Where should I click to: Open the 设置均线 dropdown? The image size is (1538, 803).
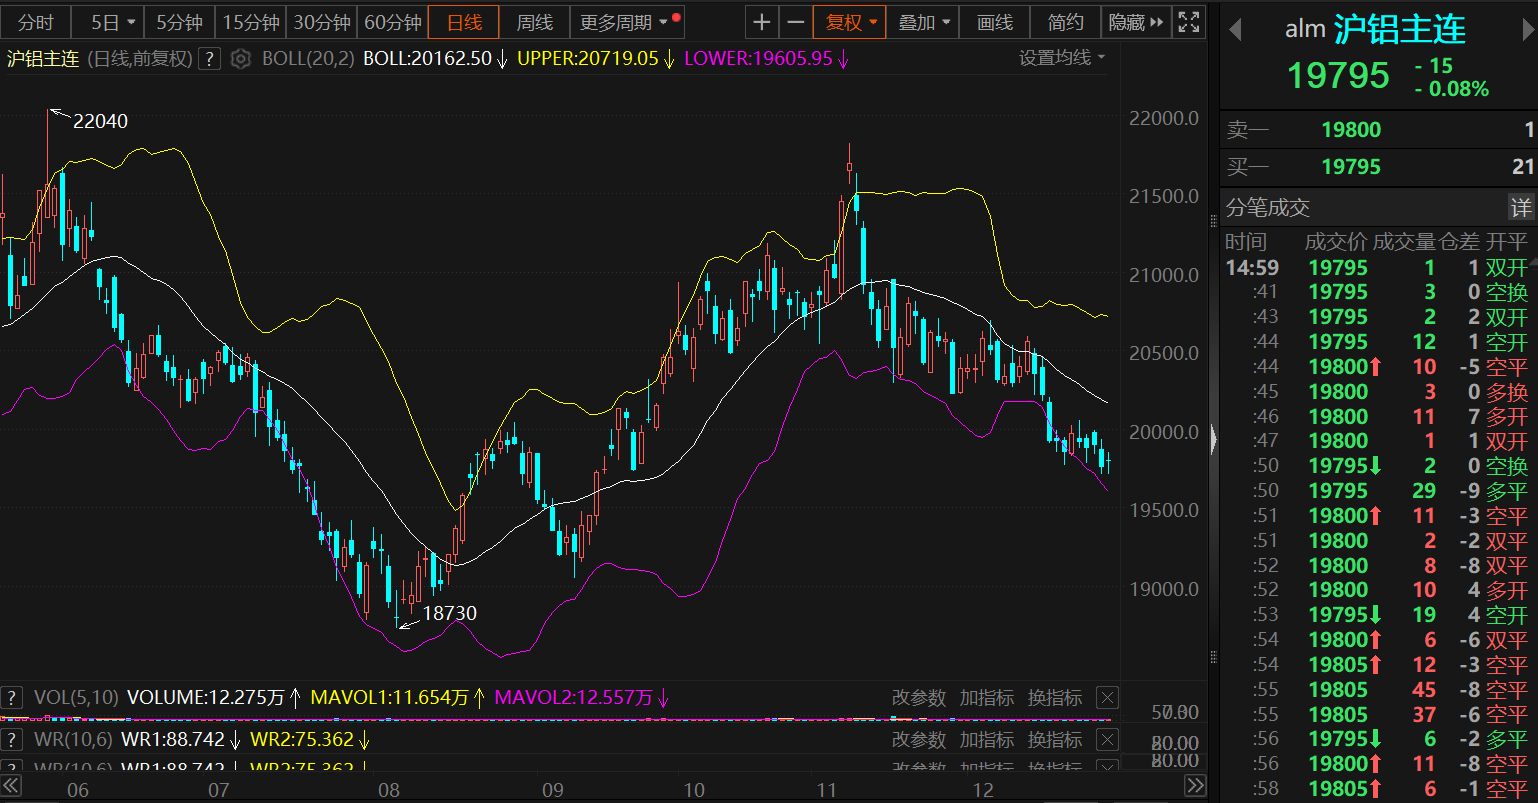click(1062, 58)
